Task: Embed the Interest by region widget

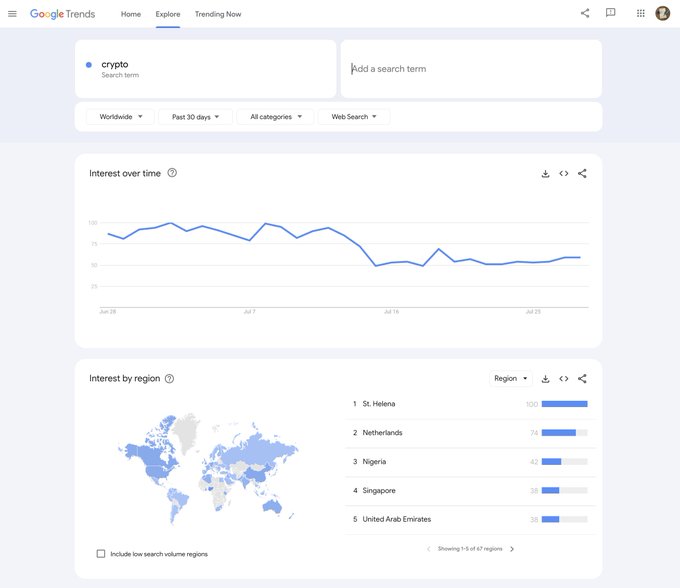Action: 564,379
